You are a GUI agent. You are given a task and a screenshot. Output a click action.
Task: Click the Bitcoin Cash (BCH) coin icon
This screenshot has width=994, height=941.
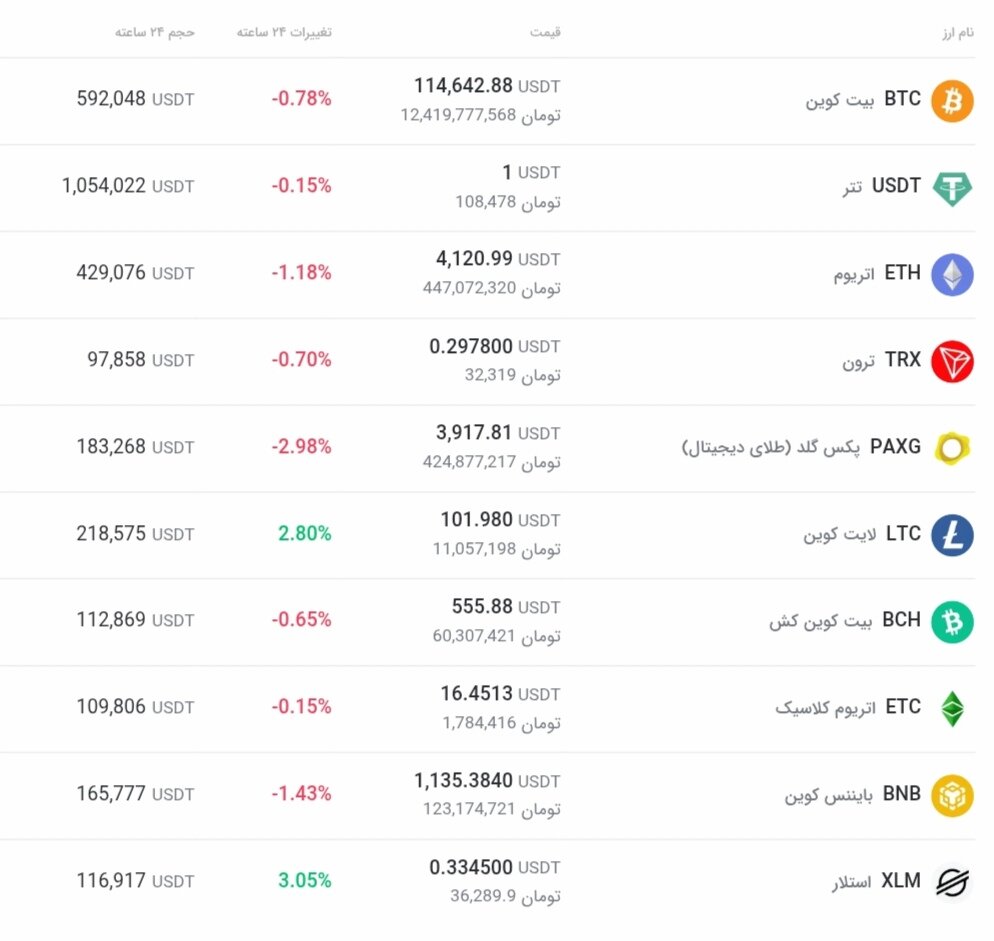point(951,621)
